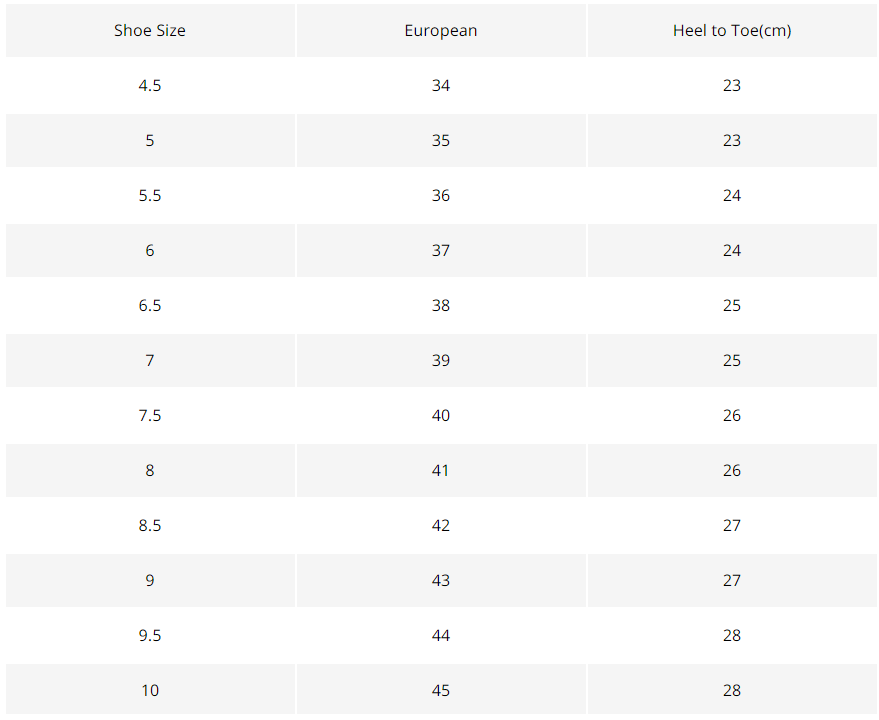This screenshot has height=720, width=879.
Task: Click shoe size 7.5 cell
Action: pyautogui.click(x=150, y=415)
